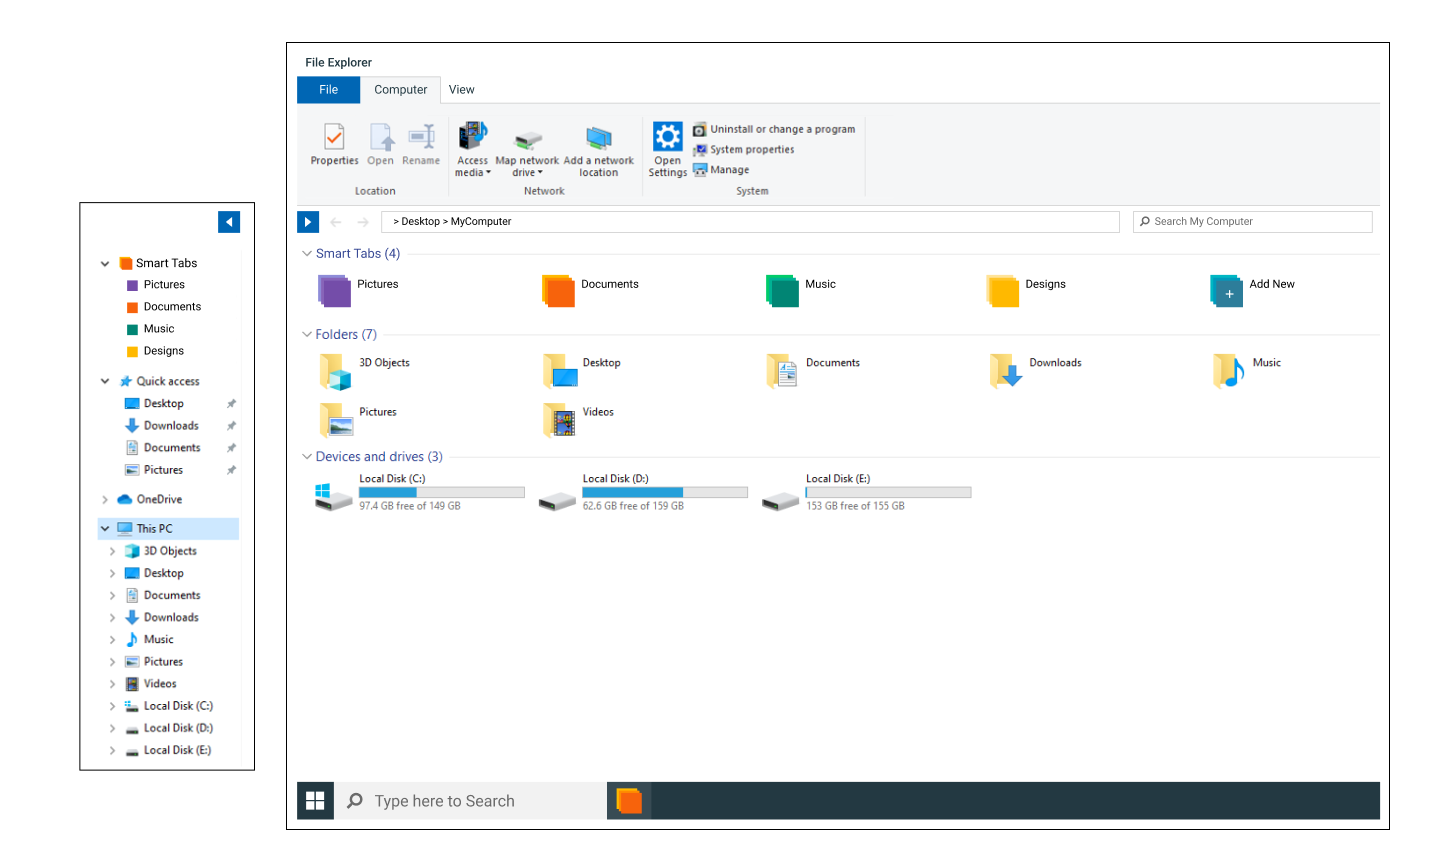The image size is (1440, 868).
Task: Collapse Quick access tree node
Action: tap(105, 381)
